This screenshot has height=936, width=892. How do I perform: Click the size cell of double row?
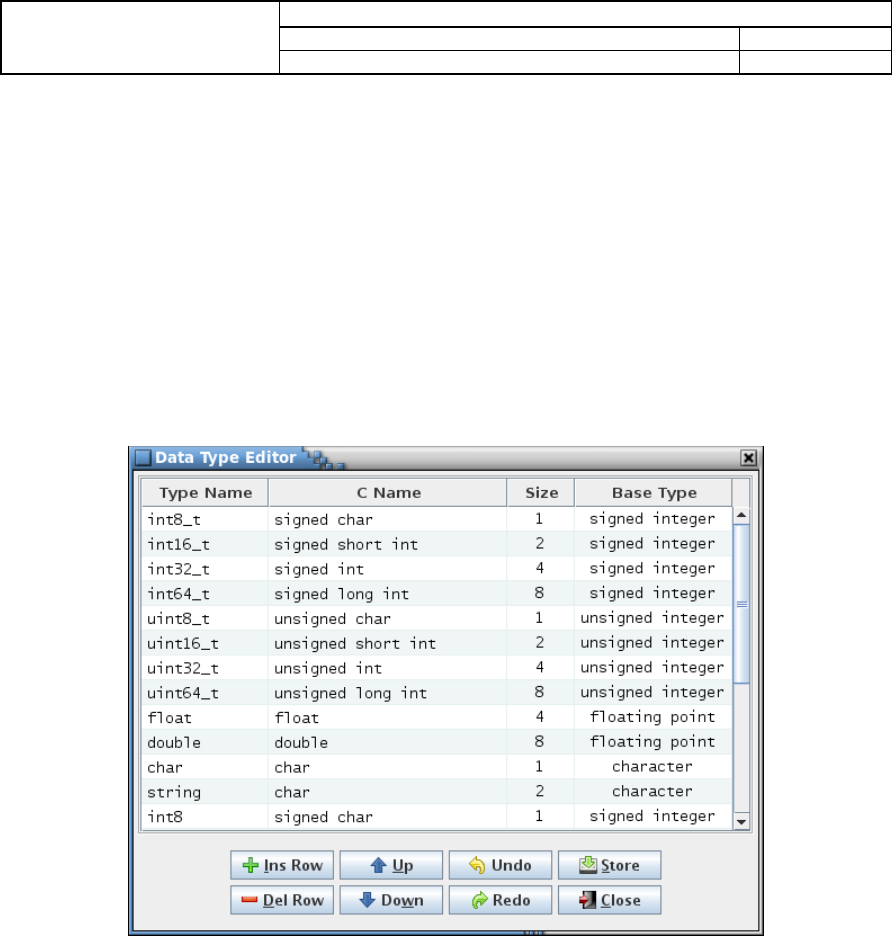(x=541, y=743)
